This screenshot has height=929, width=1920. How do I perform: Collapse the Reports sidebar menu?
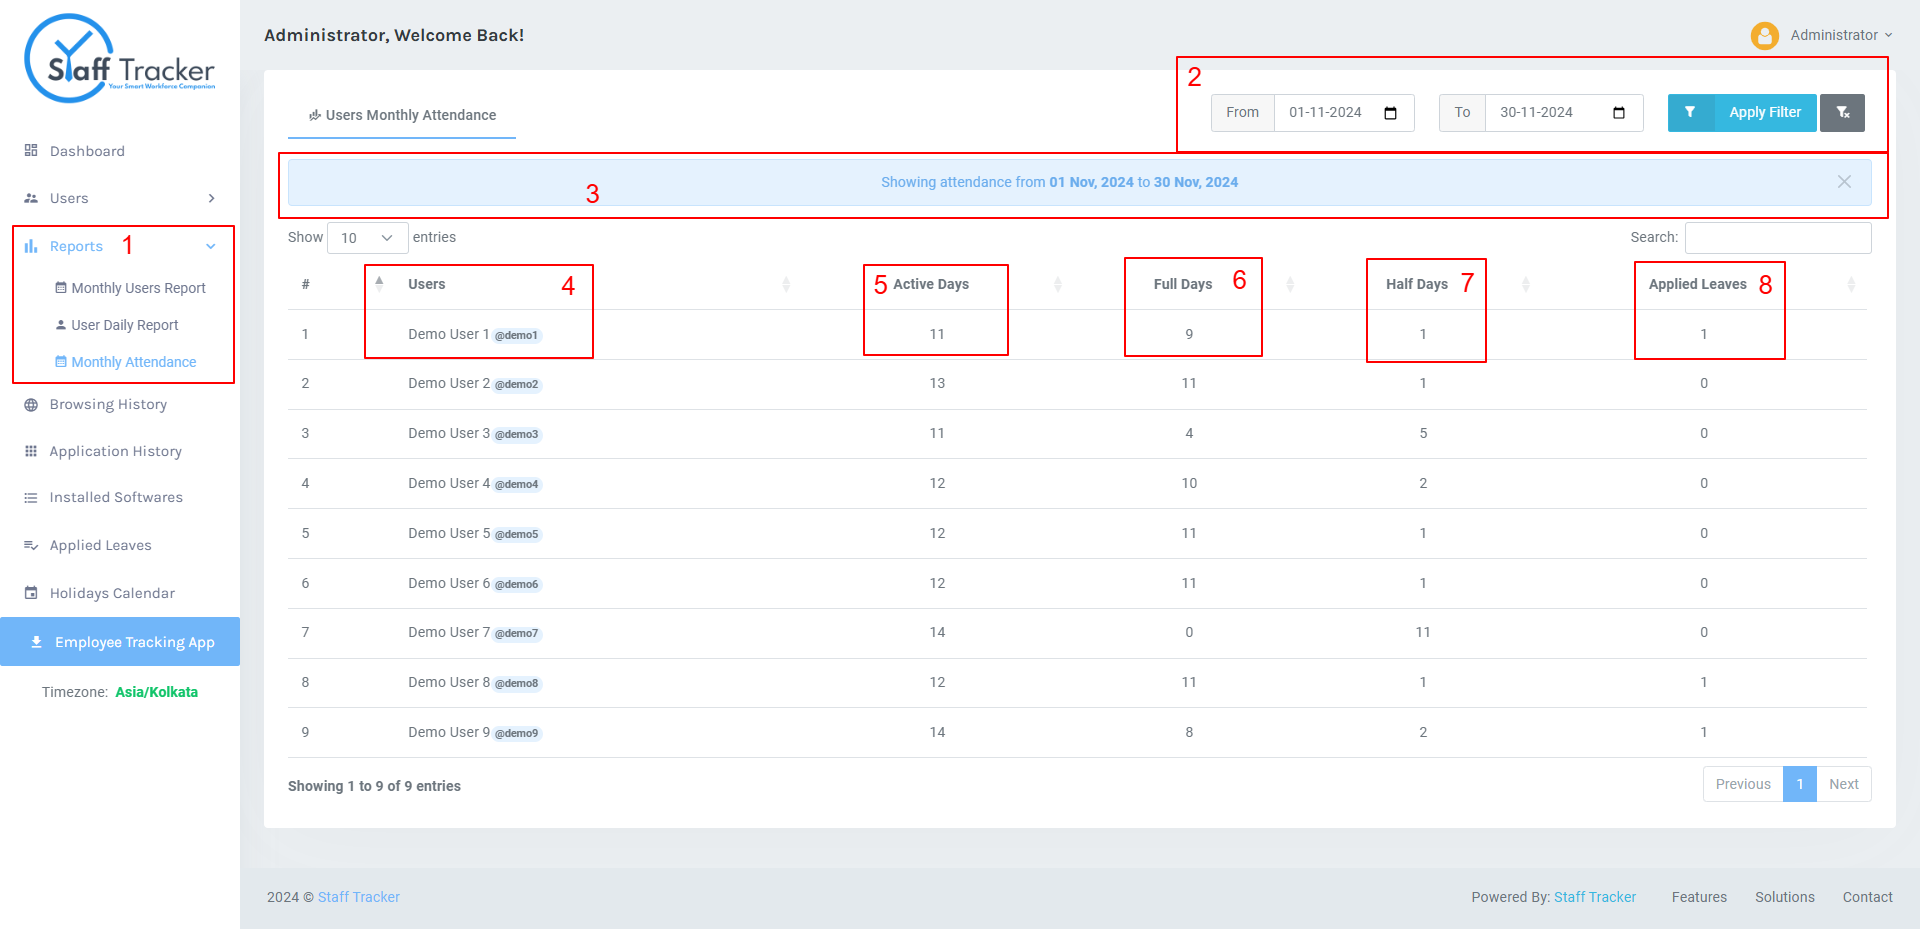[211, 246]
